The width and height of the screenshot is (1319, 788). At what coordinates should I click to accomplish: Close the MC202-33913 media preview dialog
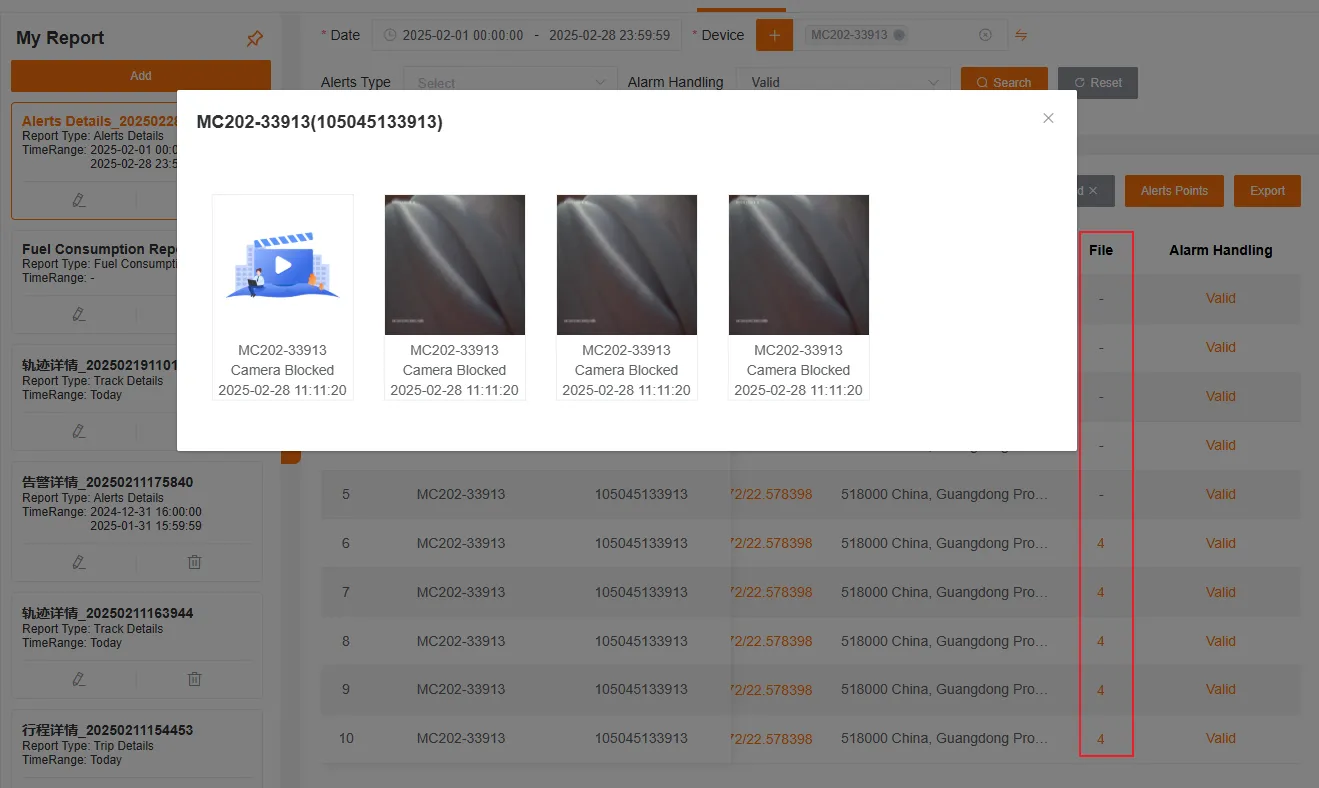1047,118
